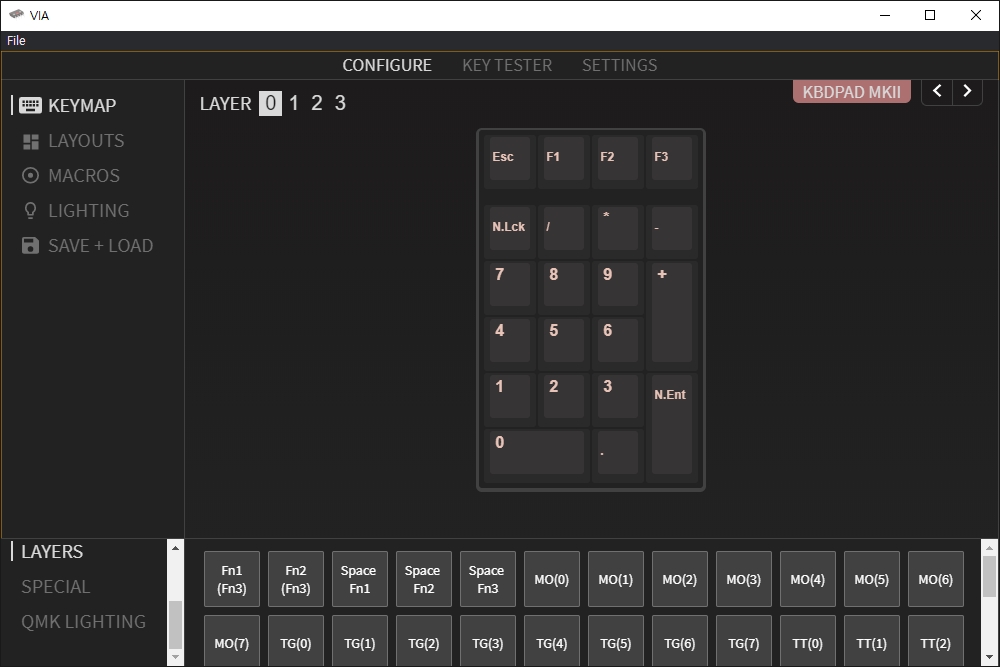Open the Special keycode category
1000x667 pixels.
pos(55,587)
